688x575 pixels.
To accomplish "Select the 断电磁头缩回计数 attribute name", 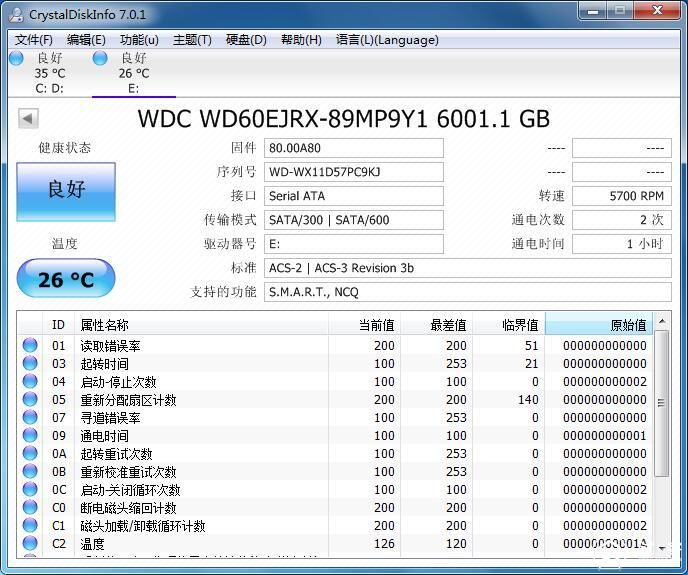I will tap(128, 508).
